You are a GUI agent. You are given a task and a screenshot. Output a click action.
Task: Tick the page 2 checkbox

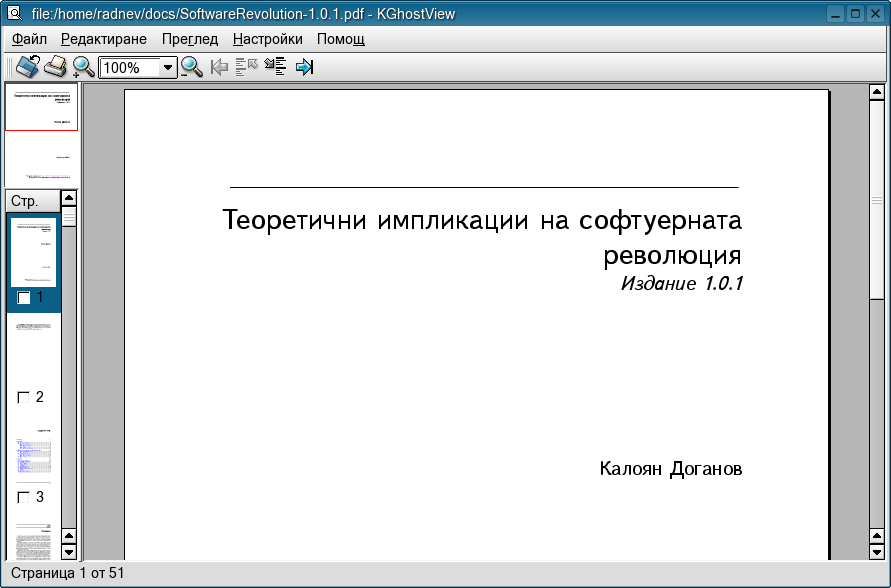pos(24,397)
